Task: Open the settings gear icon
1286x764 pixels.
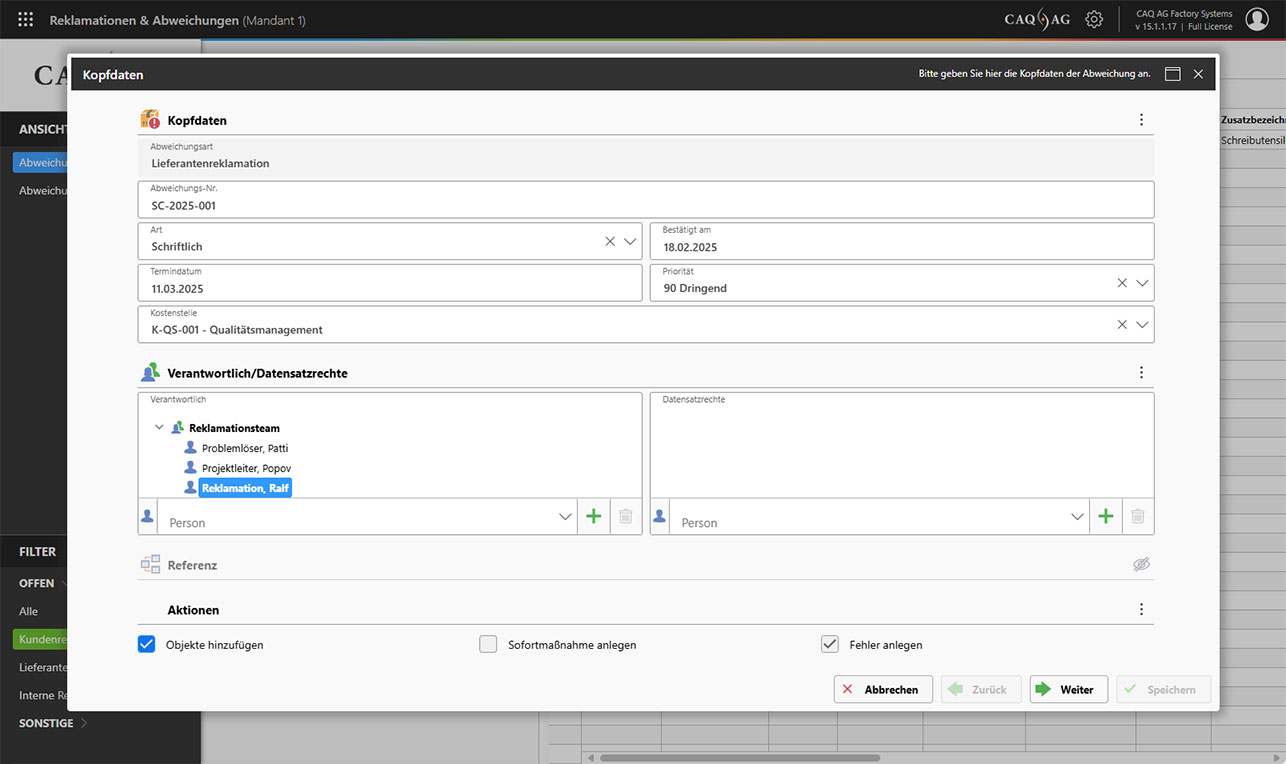Action: point(1094,19)
